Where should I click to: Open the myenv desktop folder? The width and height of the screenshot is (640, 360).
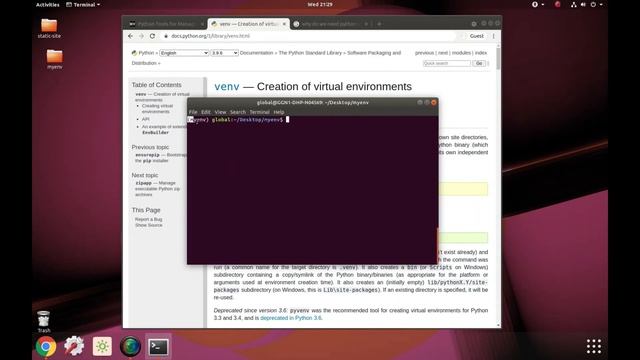pos(54,59)
